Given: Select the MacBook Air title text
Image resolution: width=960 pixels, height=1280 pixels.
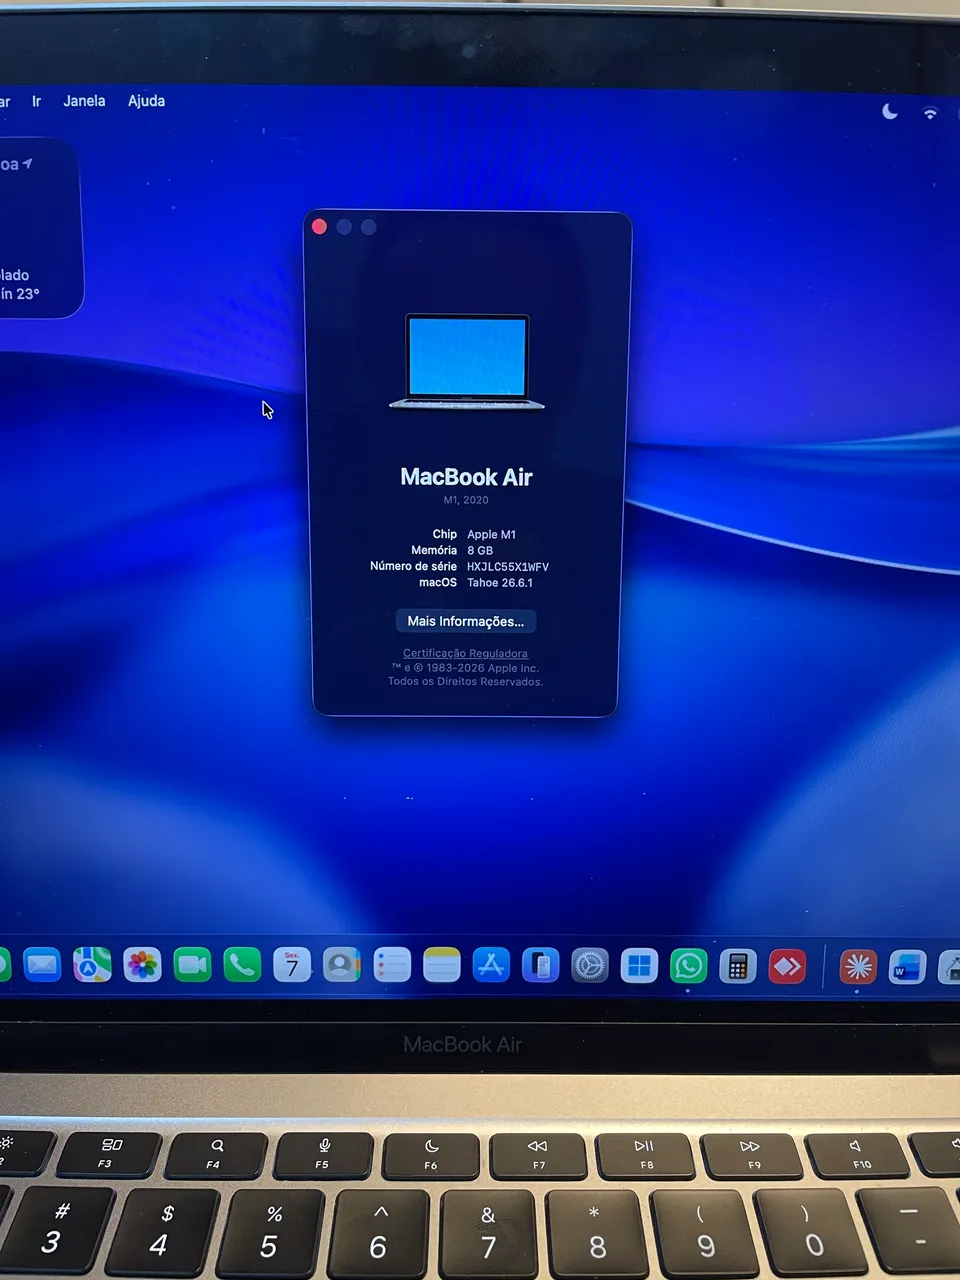Looking at the screenshot, I should (x=466, y=477).
